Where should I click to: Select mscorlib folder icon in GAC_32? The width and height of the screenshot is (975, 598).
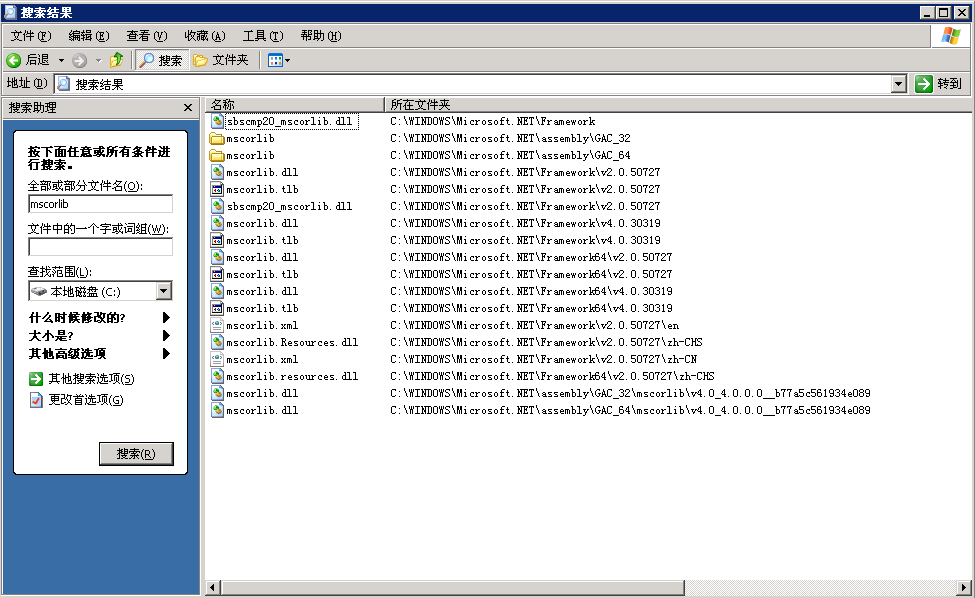point(217,138)
